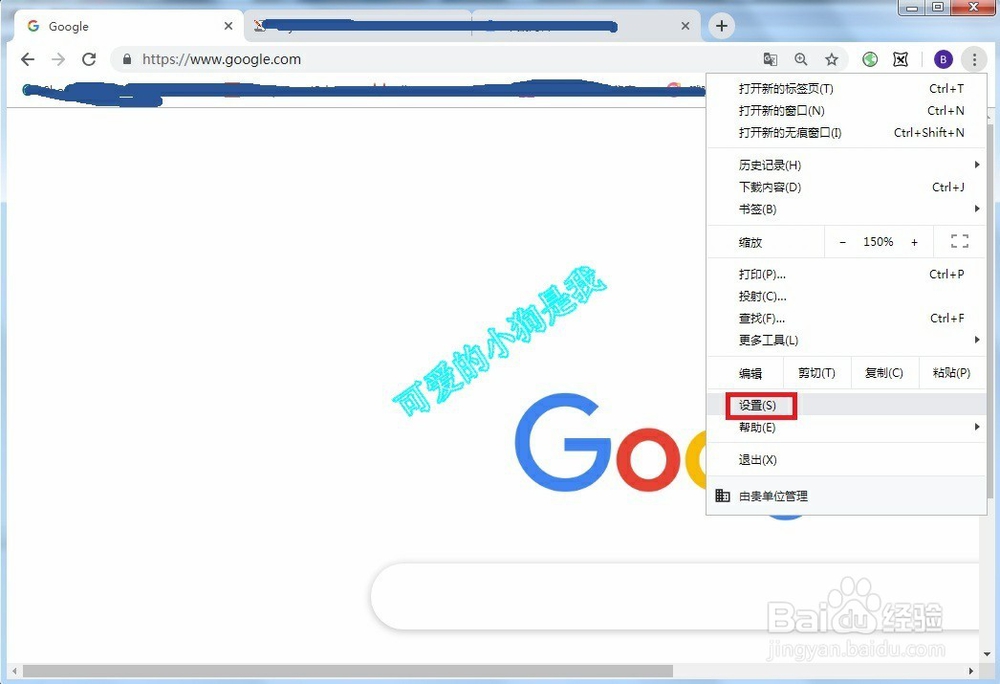Expand the 书签(B) submenu
The width and height of the screenshot is (1000, 684).
coord(846,209)
